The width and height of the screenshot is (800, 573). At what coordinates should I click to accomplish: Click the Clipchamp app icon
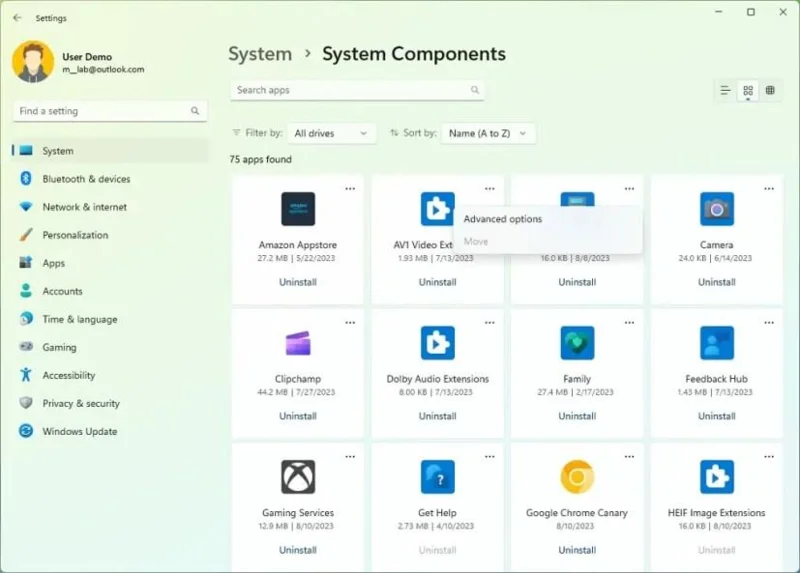pos(298,343)
